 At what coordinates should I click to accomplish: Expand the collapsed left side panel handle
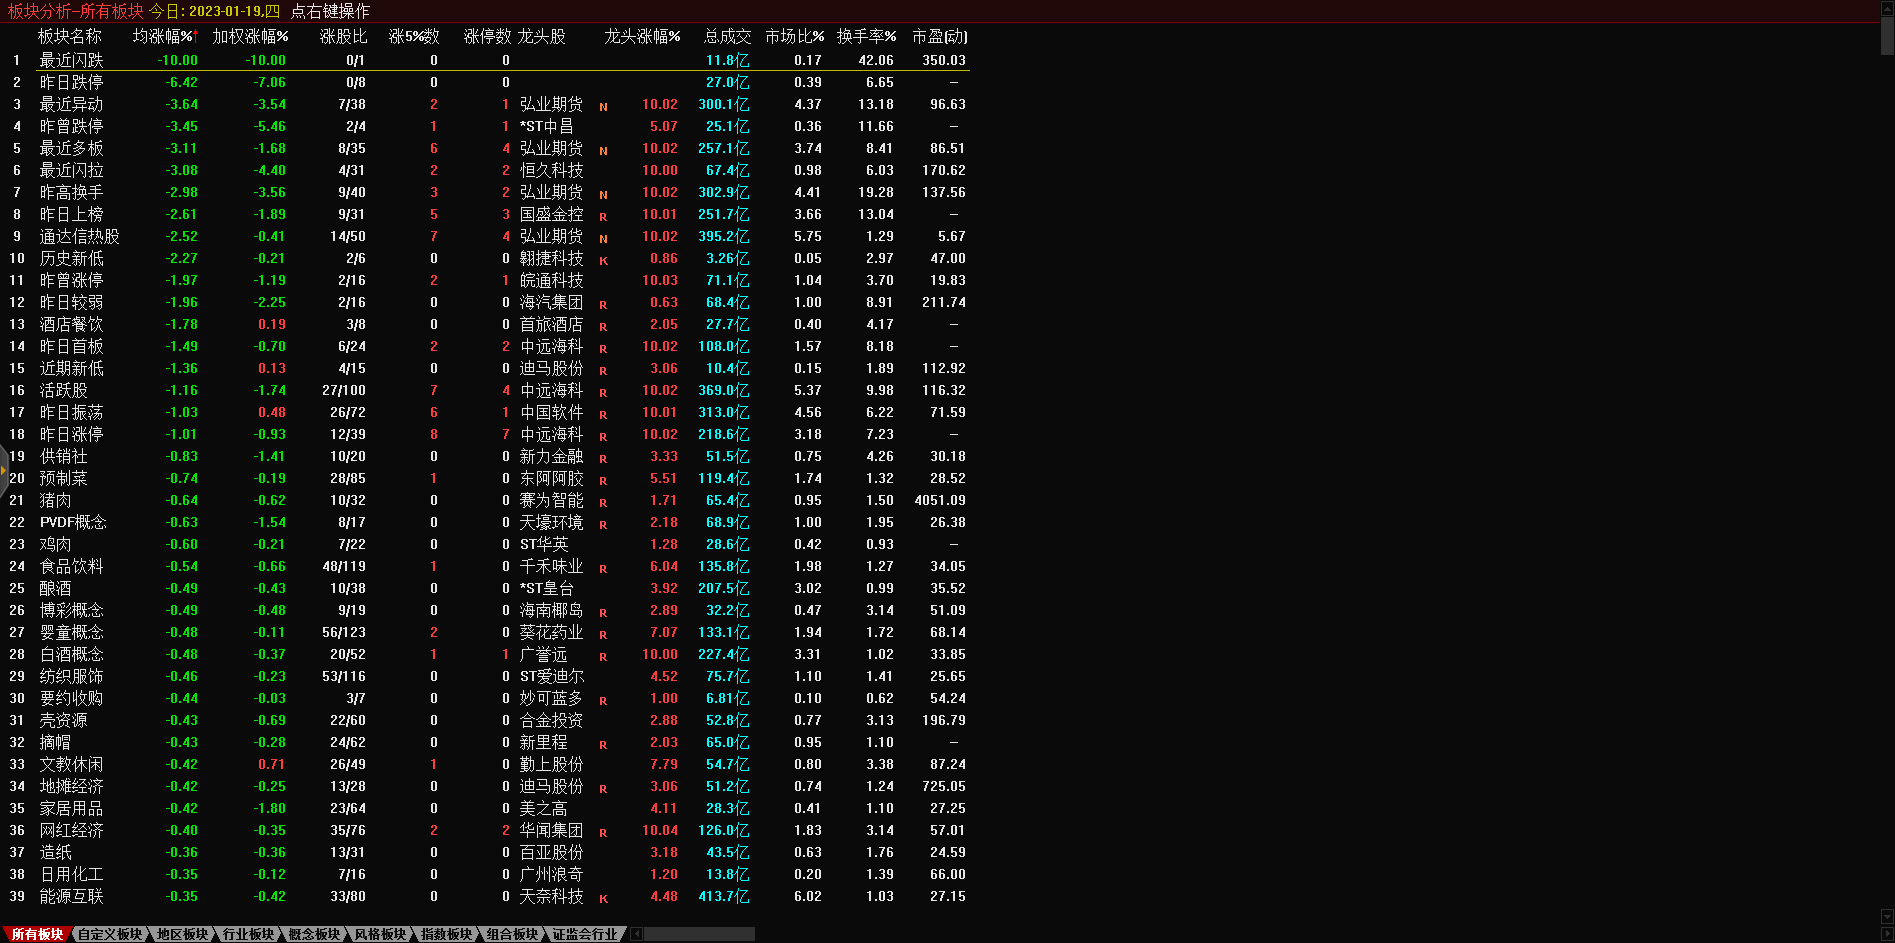coord(4,470)
